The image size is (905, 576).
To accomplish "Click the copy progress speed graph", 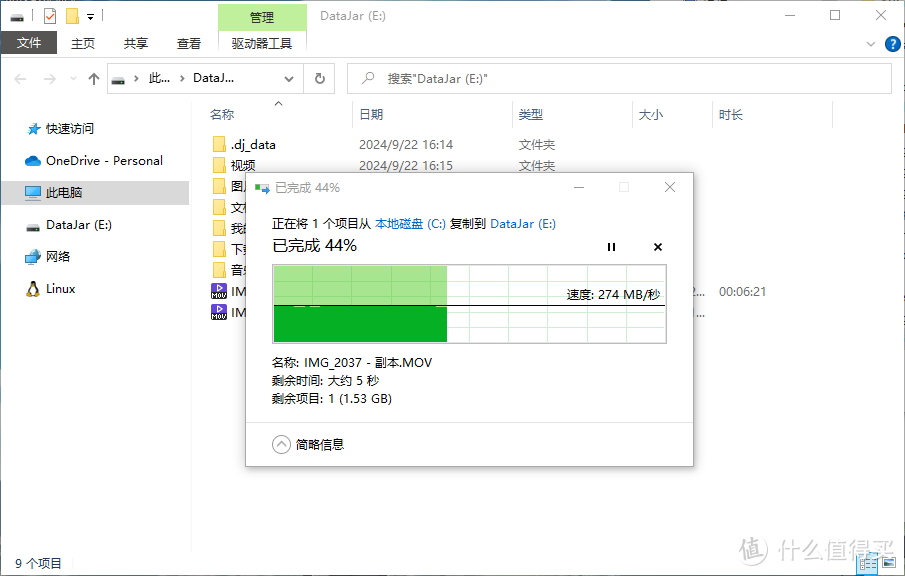I will pyautogui.click(x=469, y=304).
